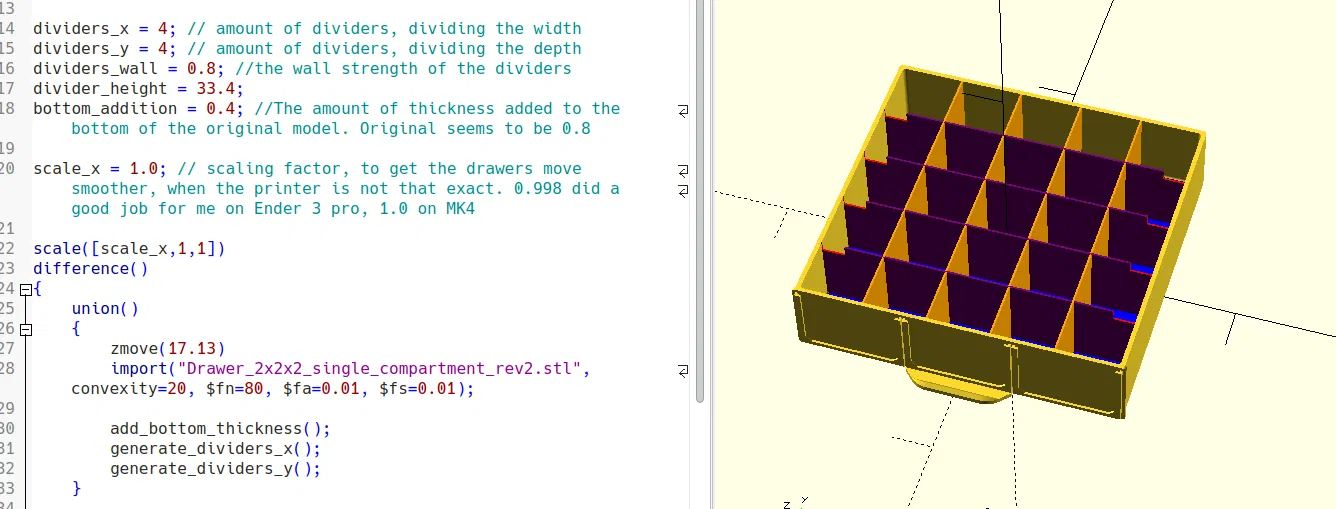The width and height of the screenshot is (1336, 509).
Task: Click the bottom_addition value 0.4
Action: 221,109
